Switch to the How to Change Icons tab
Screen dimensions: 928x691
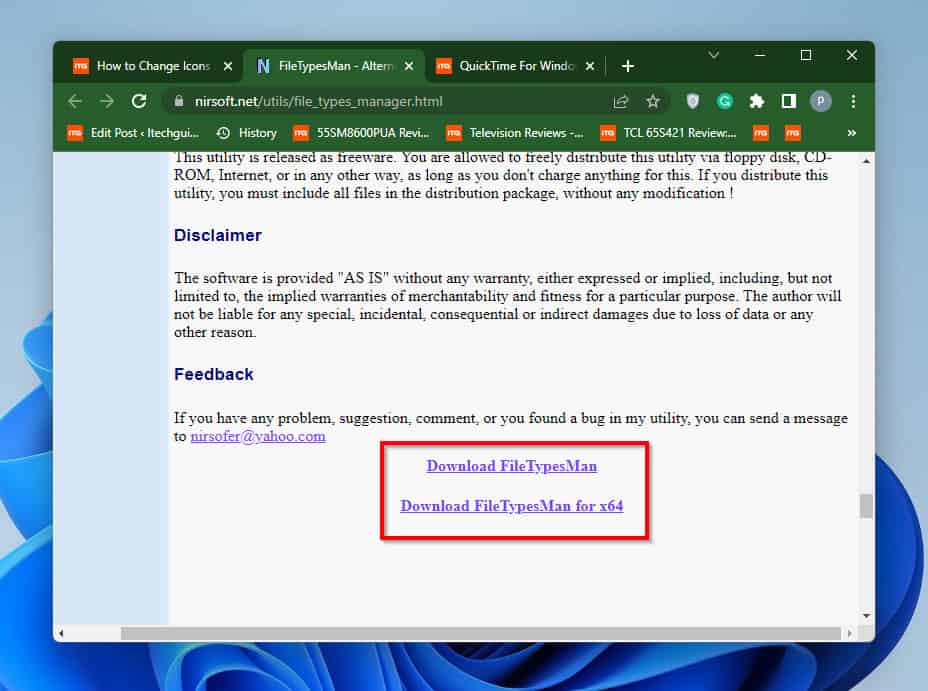pyautogui.click(x=152, y=66)
